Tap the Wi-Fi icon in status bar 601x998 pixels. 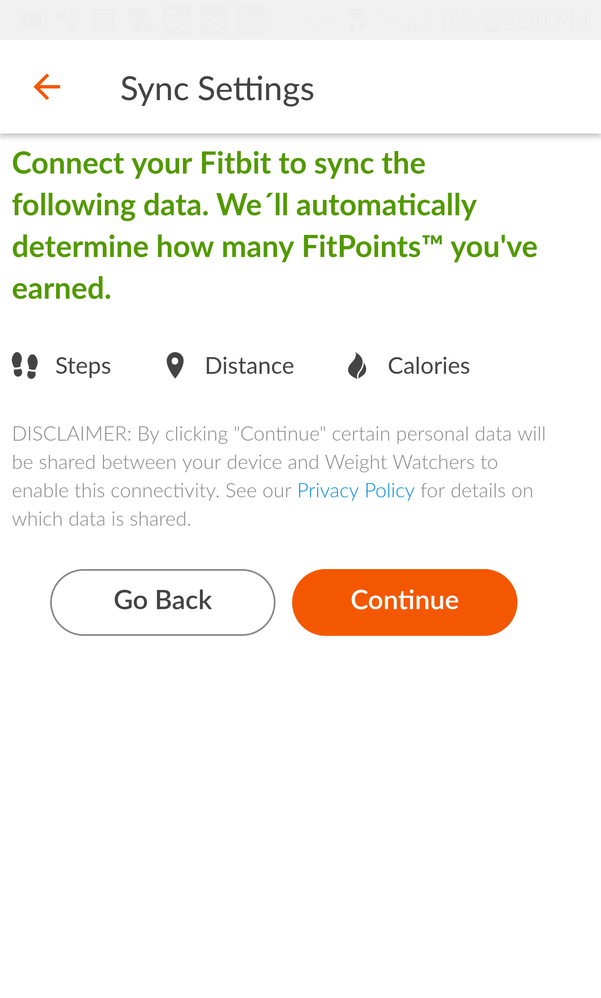358,20
